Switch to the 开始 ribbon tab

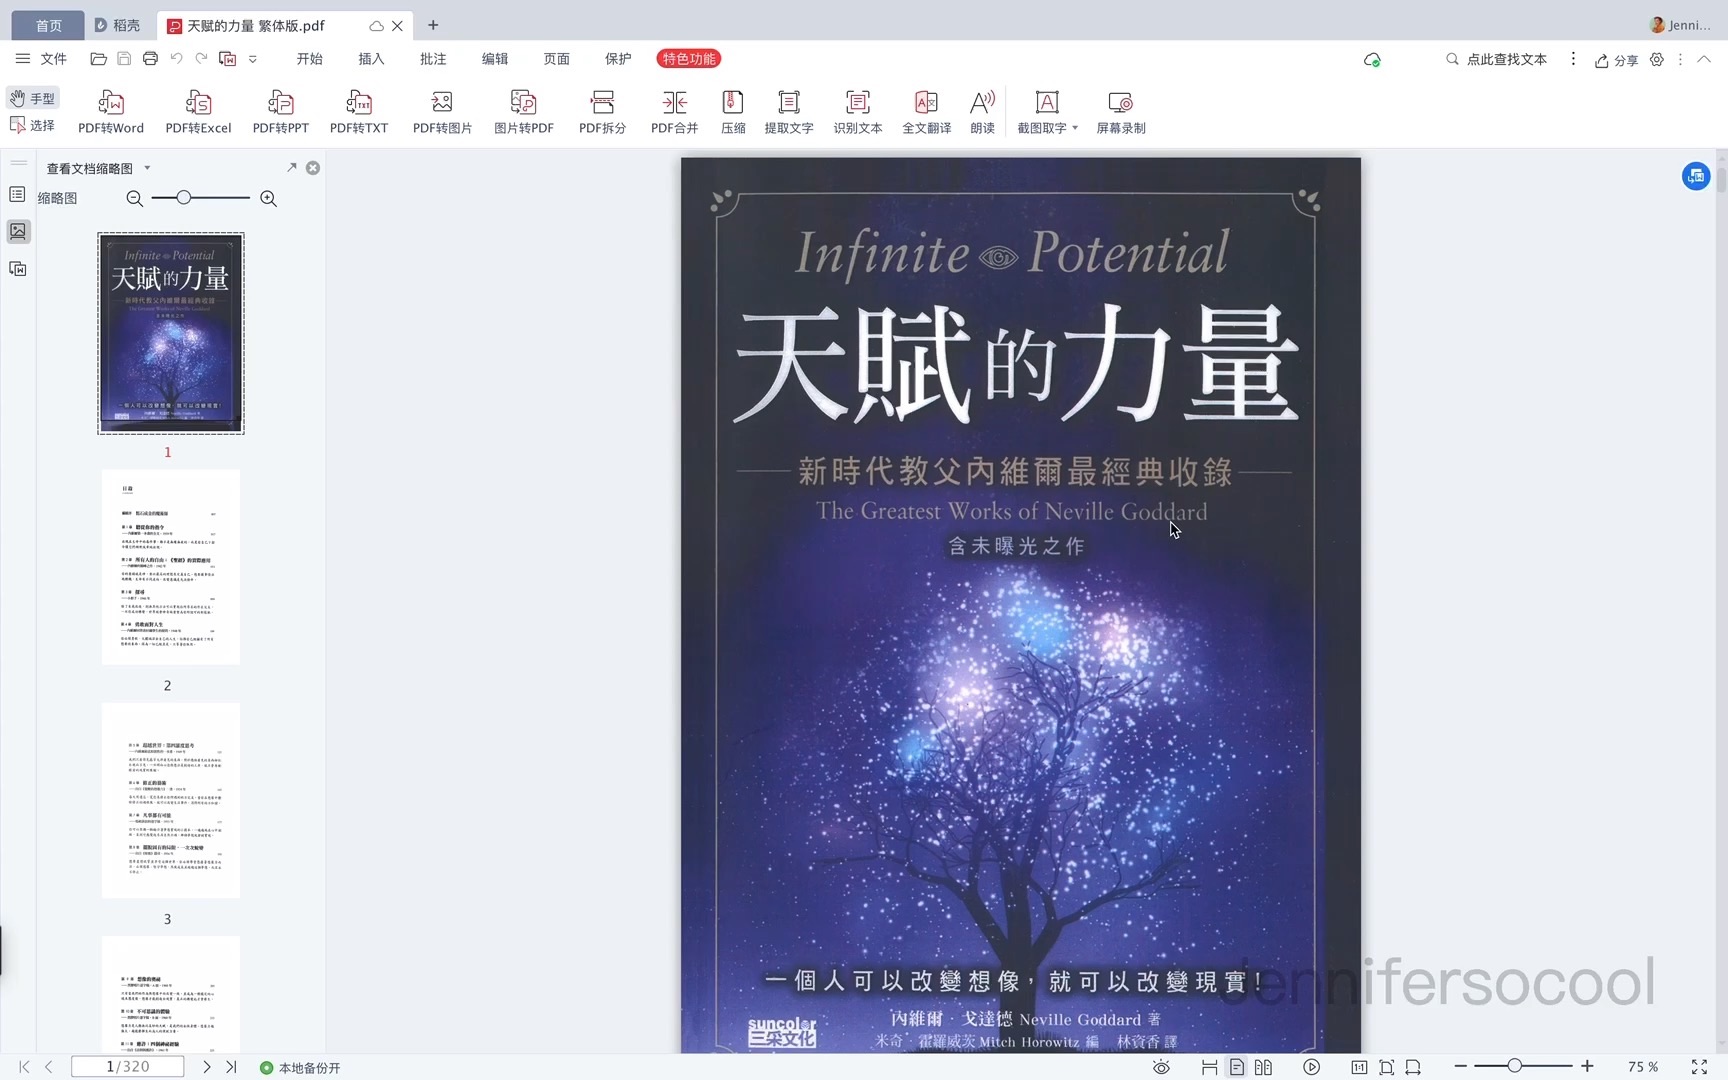309,59
